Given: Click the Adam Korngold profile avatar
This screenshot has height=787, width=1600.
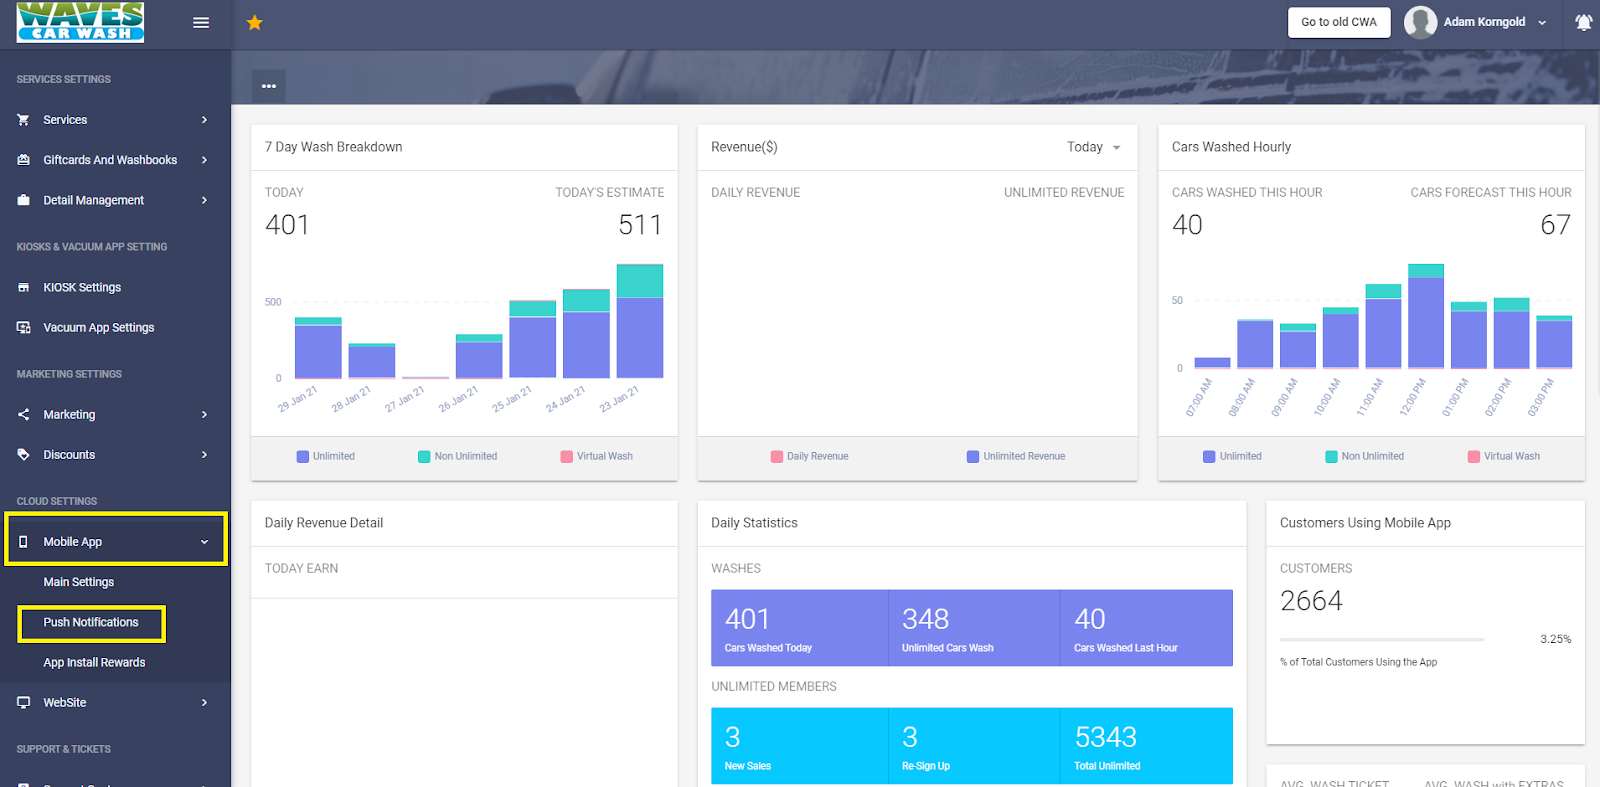Looking at the screenshot, I should 1420,22.
